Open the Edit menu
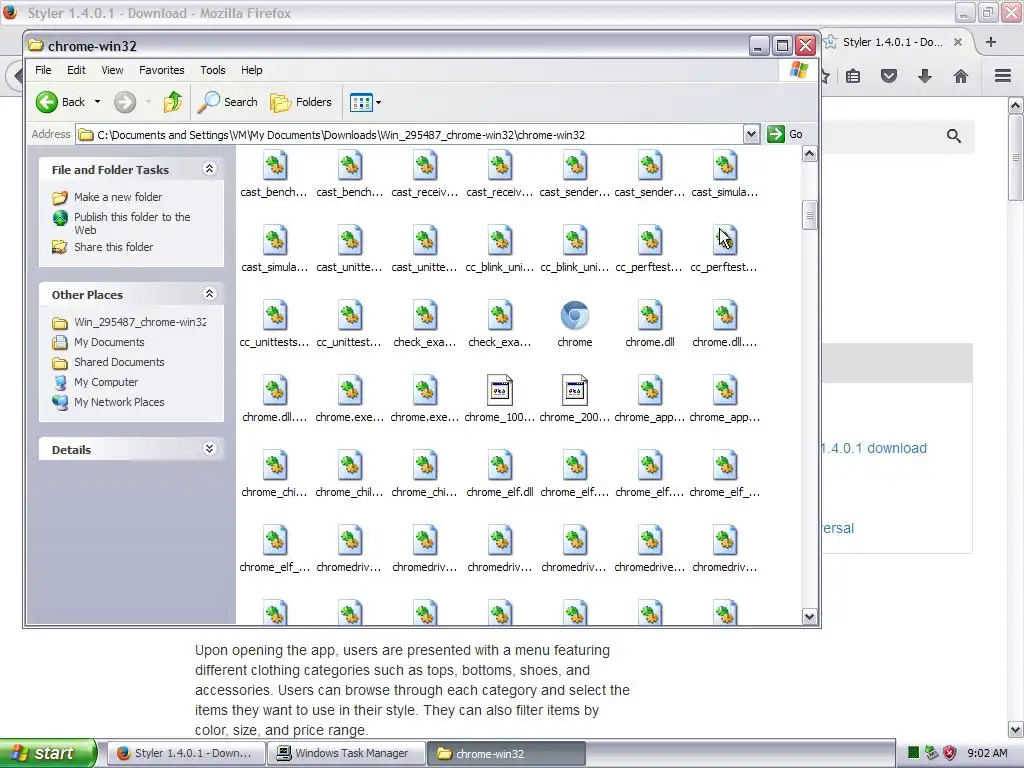Viewport: 1024px width, 768px height. (76, 70)
